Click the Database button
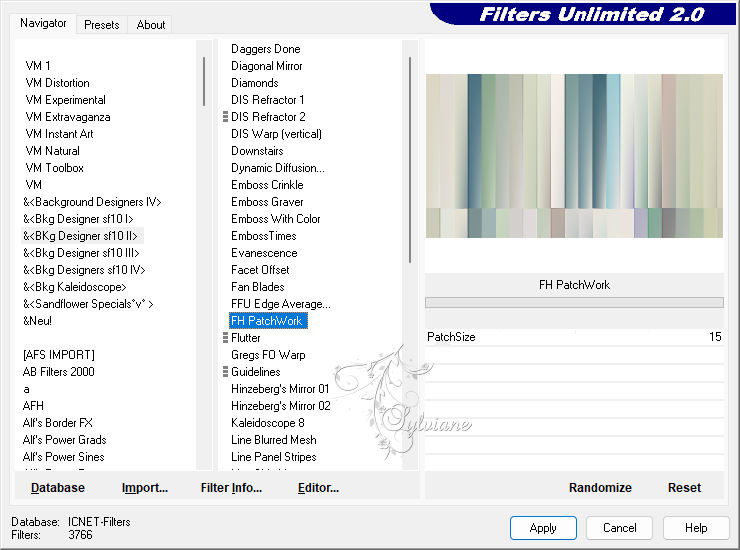740x550 pixels. click(x=58, y=488)
